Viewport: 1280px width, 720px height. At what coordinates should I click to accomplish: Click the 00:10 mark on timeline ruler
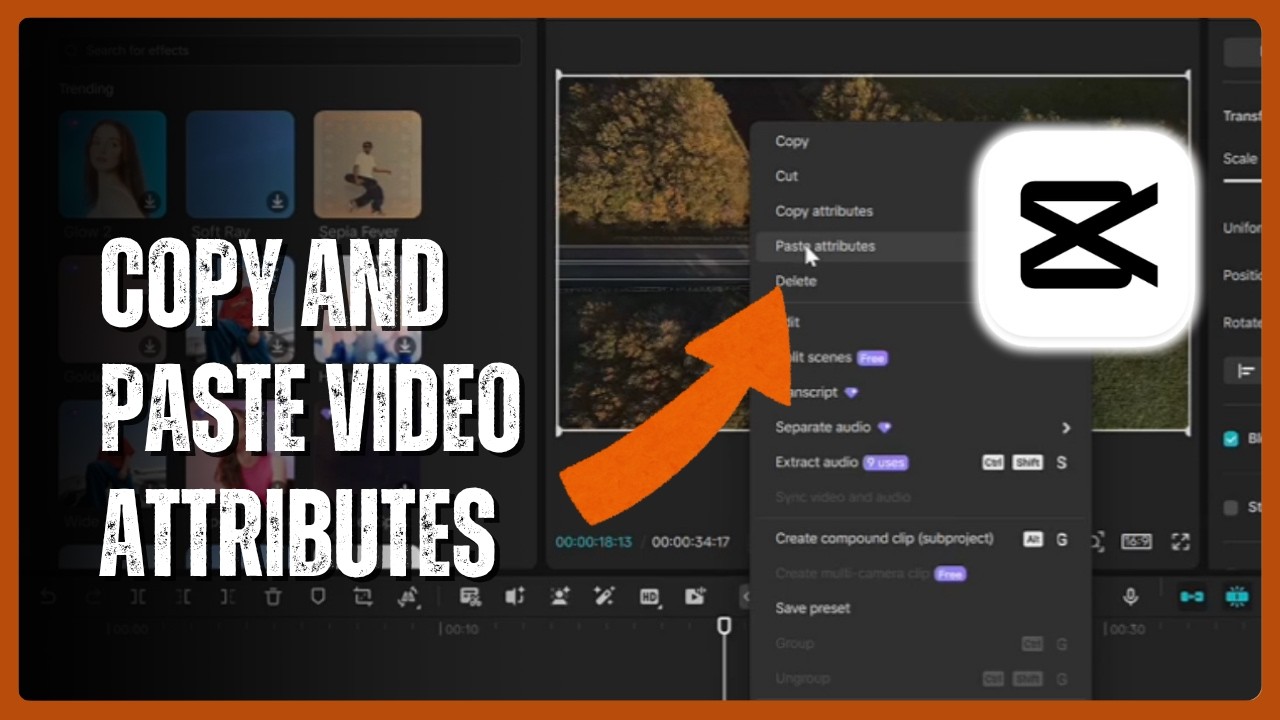pos(461,630)
